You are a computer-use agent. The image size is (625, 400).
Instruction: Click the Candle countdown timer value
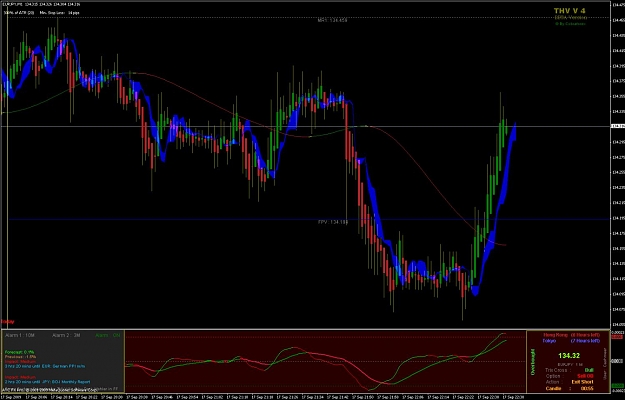point(587,388)
